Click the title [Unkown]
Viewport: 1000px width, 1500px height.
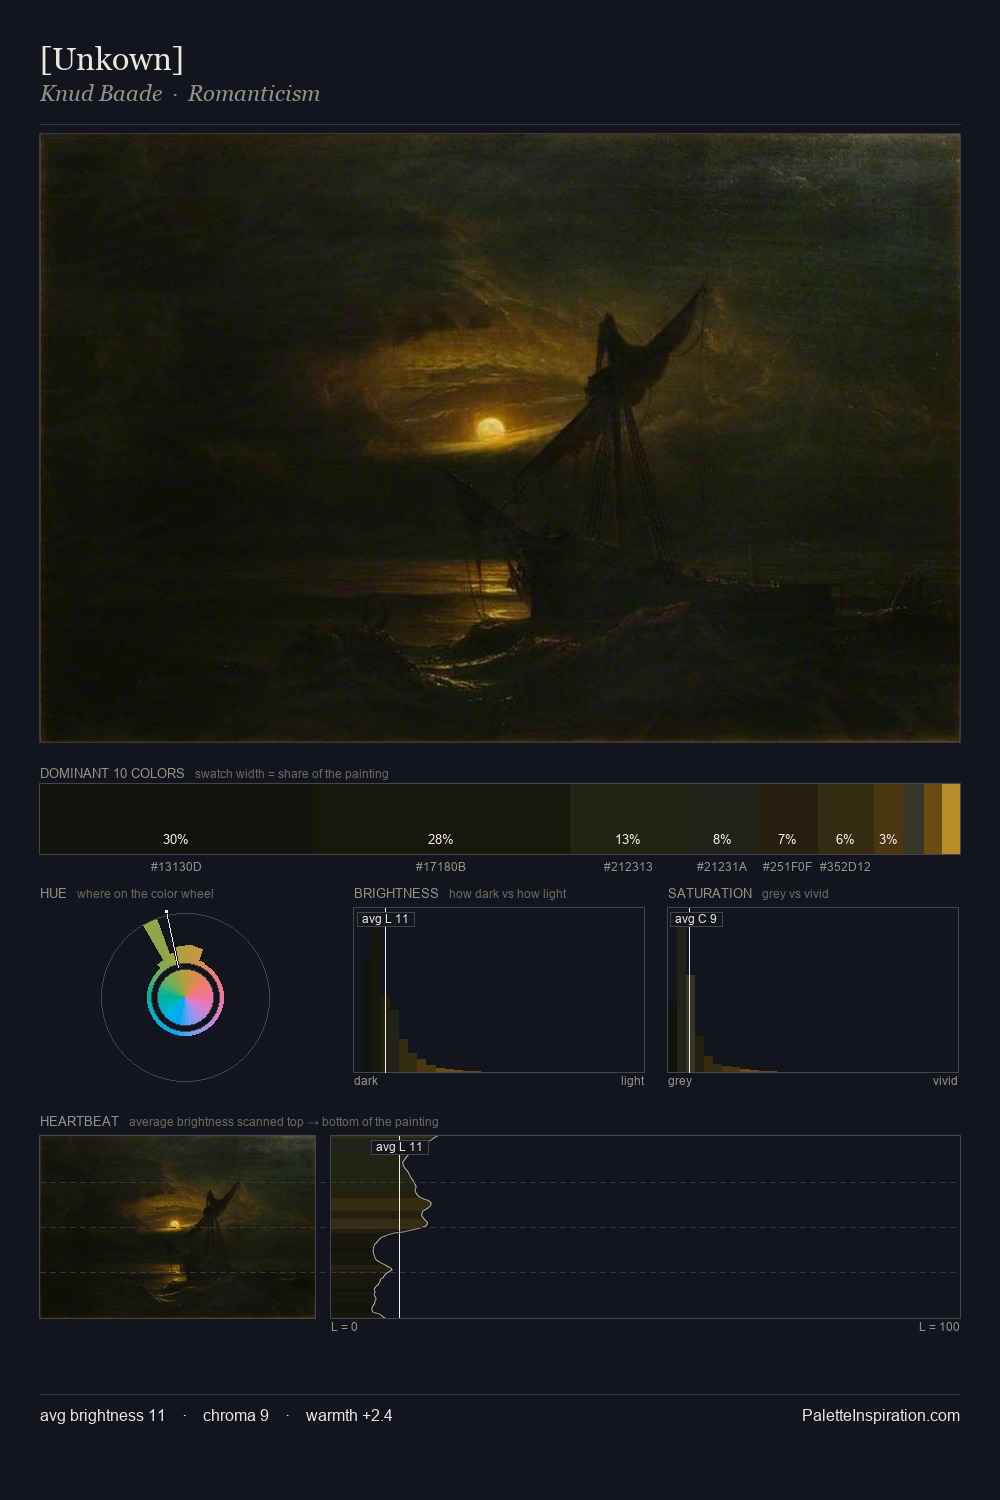click(112, 59)
